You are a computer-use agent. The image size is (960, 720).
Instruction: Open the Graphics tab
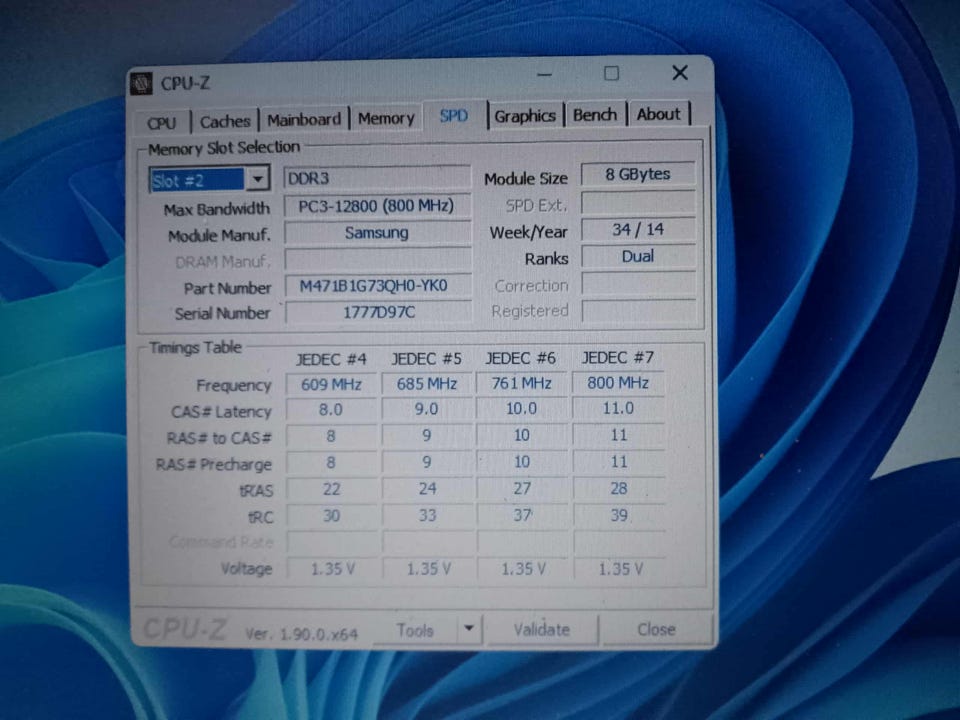pos(525,116)
